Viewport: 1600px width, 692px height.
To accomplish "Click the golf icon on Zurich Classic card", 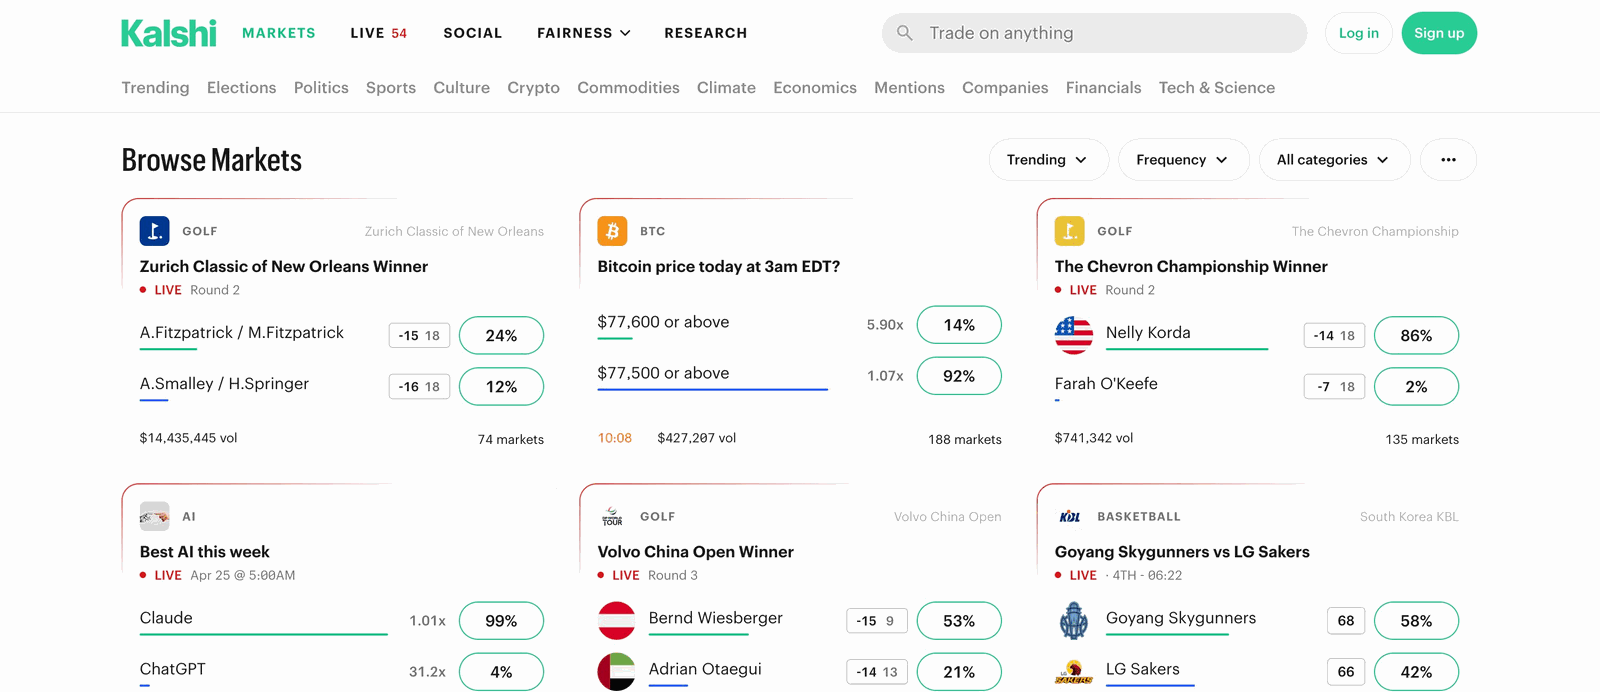I will (x=154, y=231).
